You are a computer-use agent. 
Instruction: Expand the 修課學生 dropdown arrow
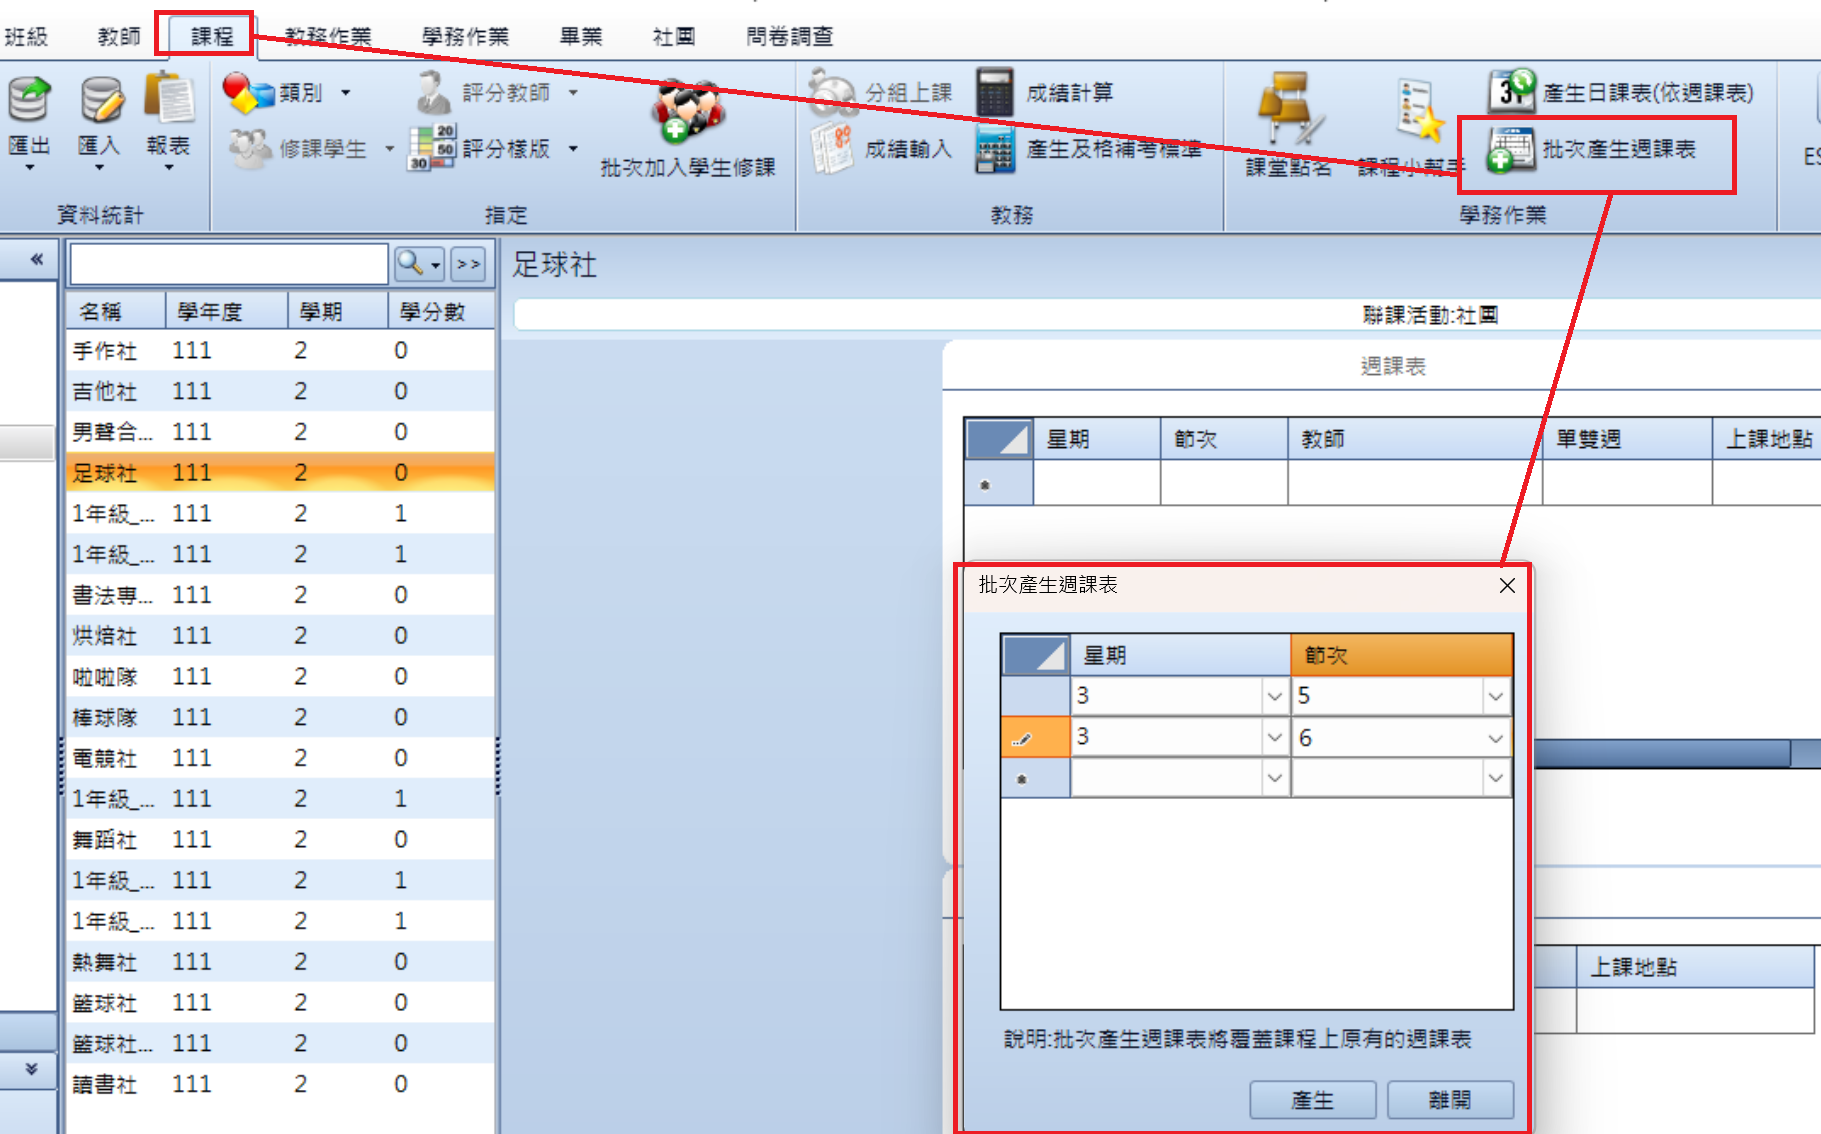coord(389,149)
